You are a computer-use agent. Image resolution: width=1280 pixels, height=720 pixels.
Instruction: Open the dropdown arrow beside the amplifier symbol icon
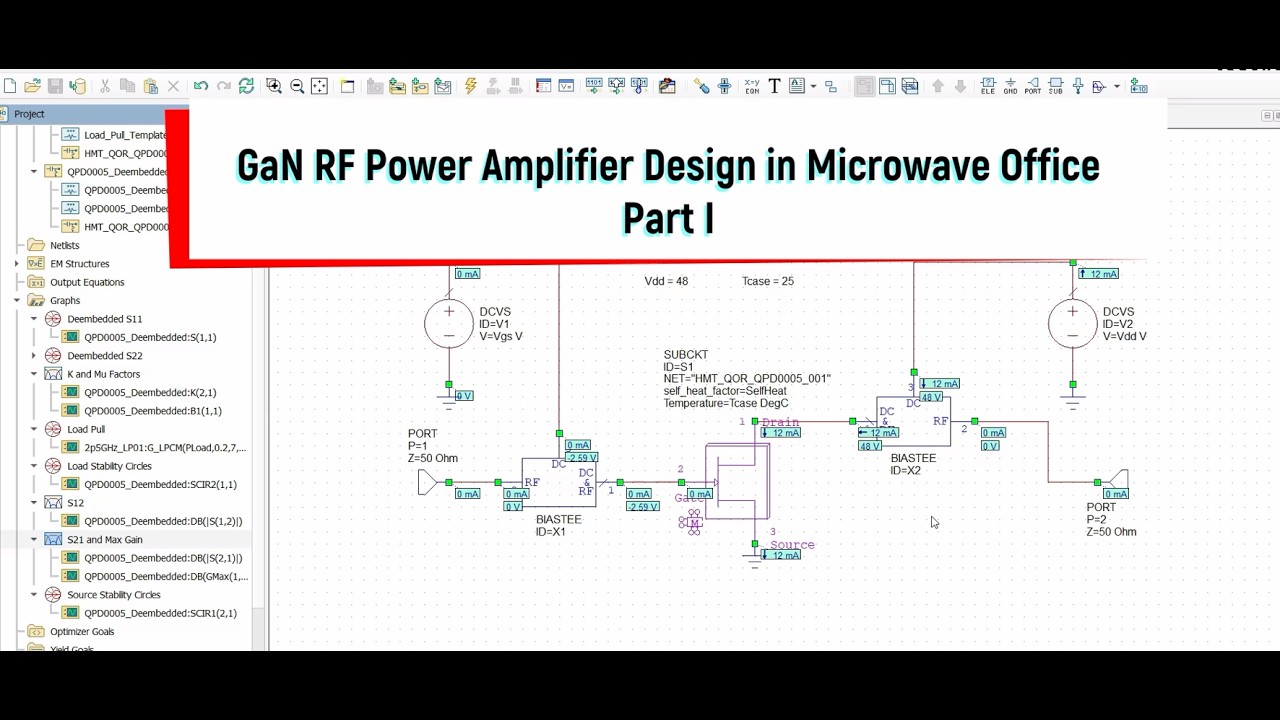(1116, 87)
